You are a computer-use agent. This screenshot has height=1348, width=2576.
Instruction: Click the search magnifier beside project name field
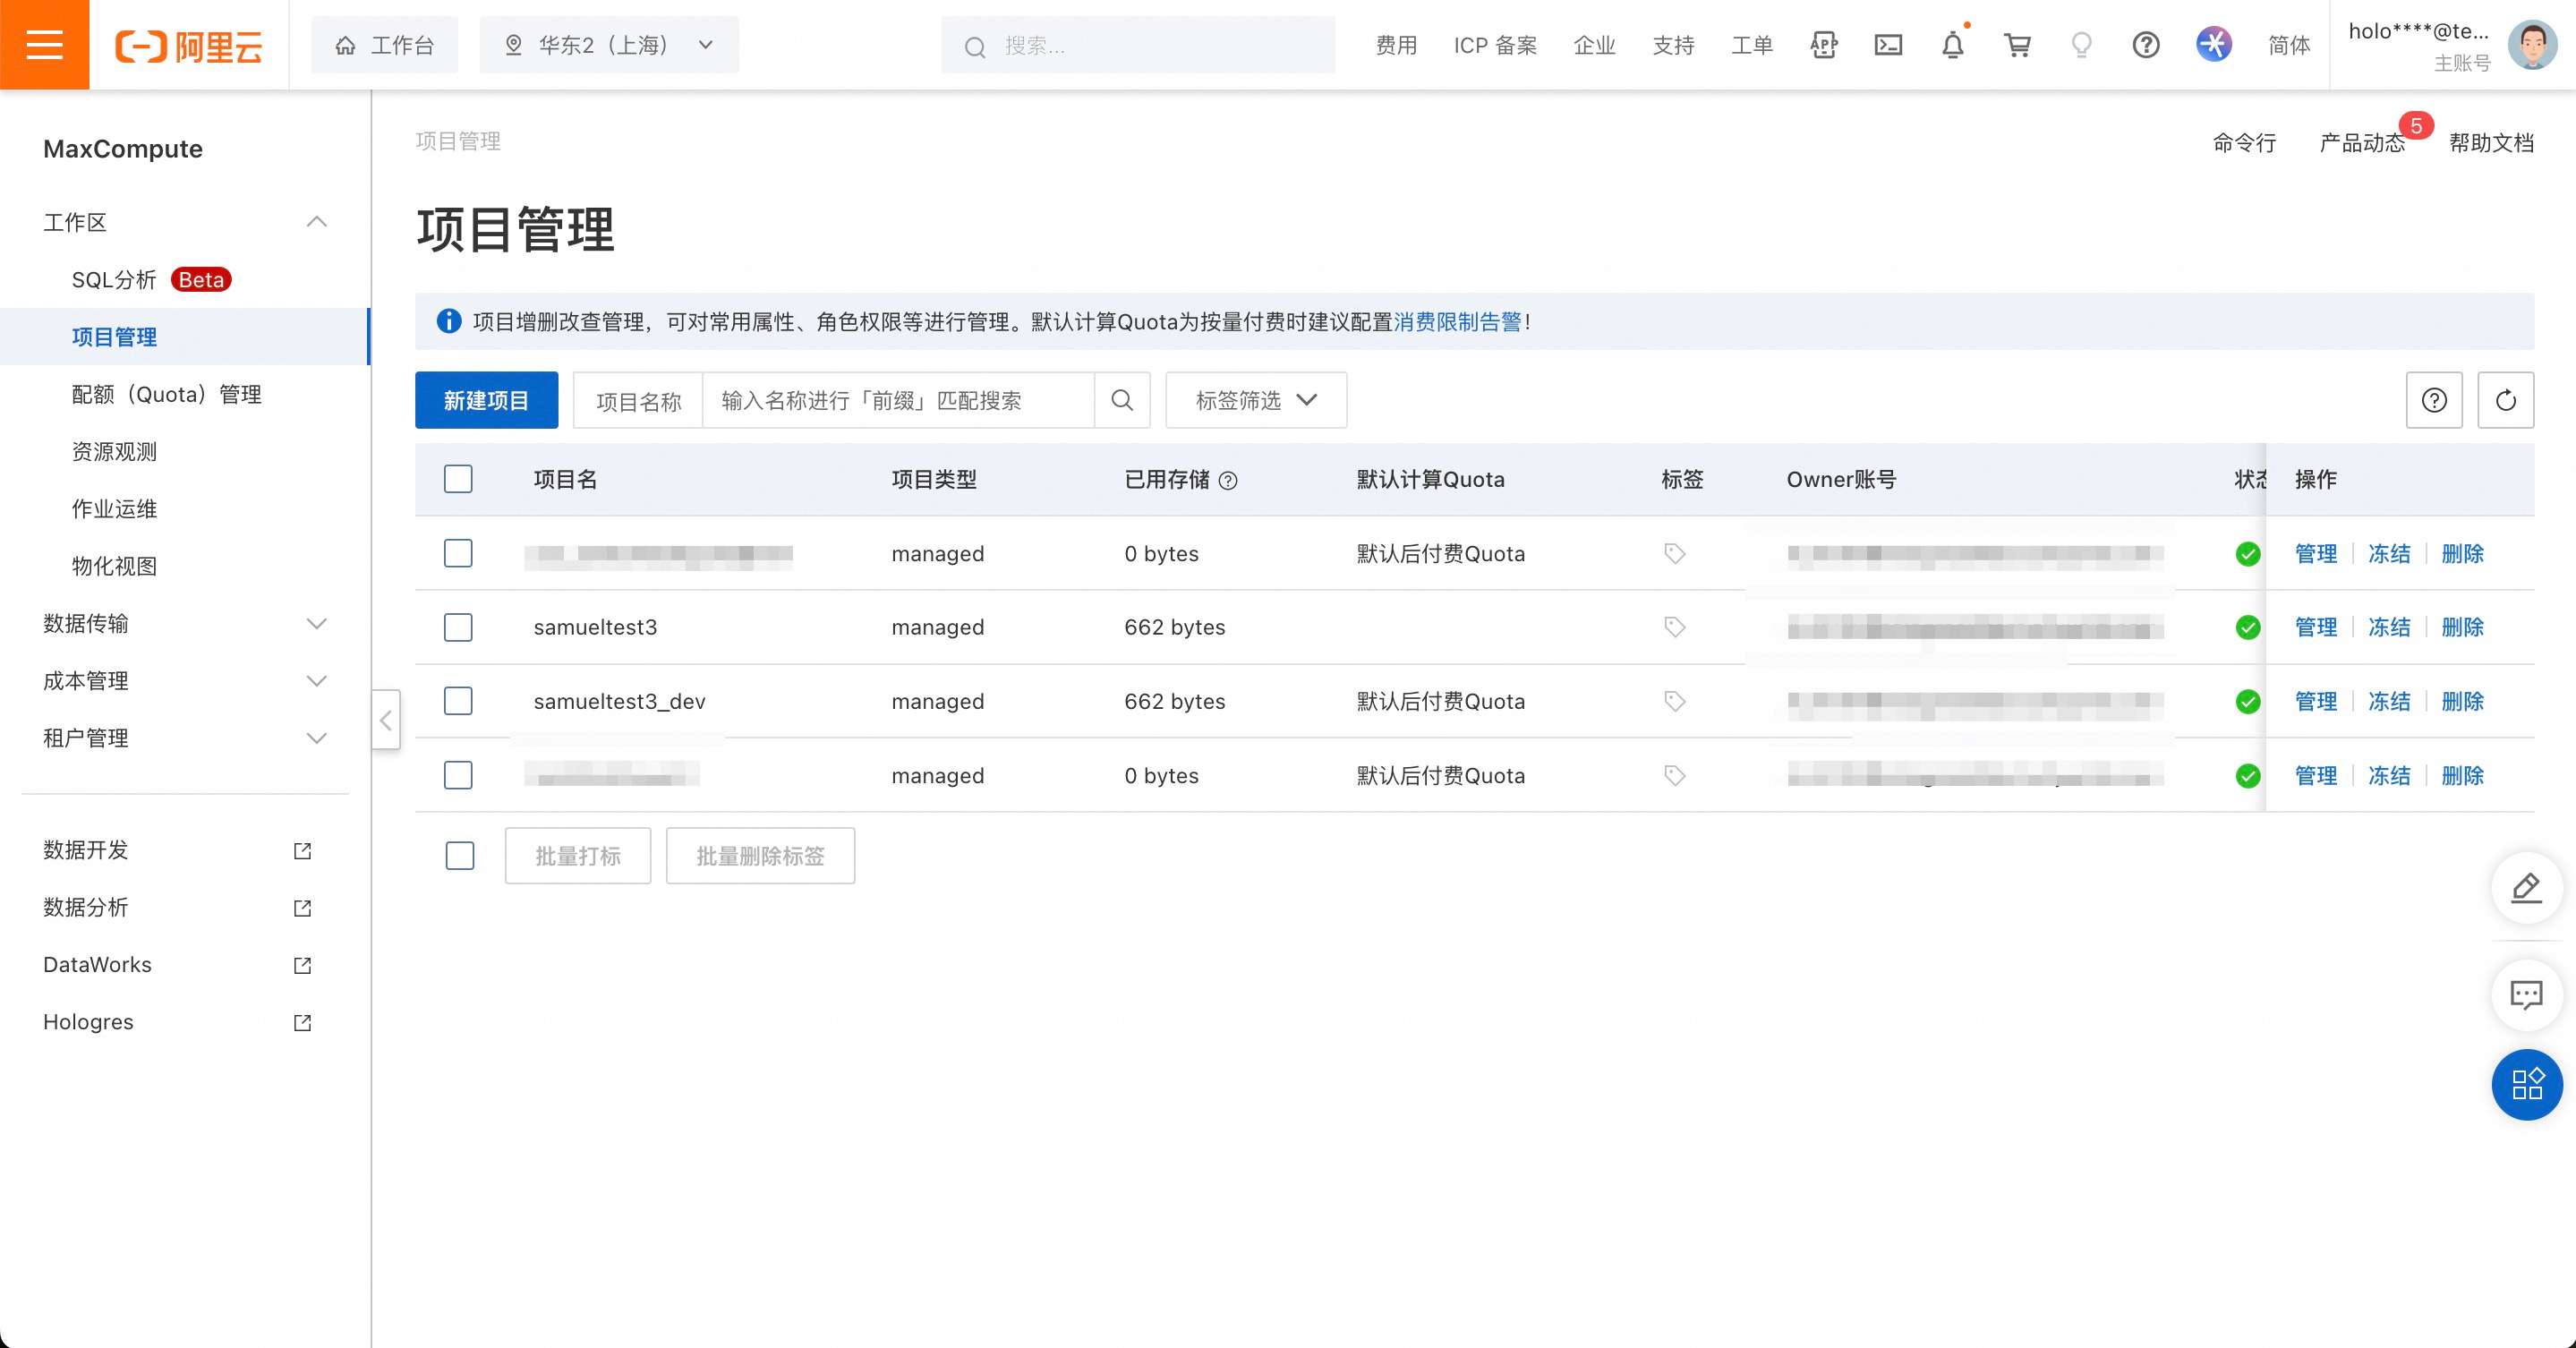click(1122, 400)
